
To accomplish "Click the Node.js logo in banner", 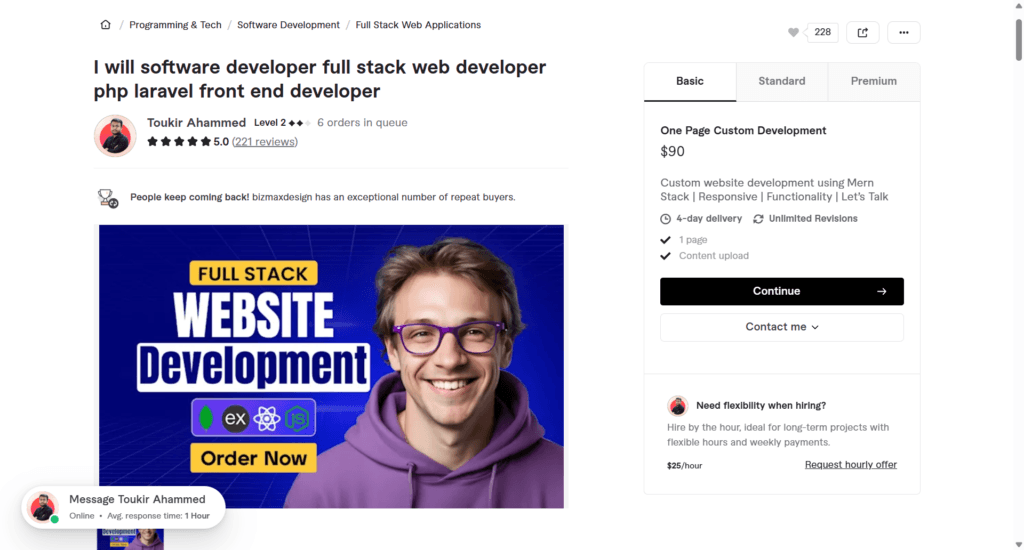I will click(x=297, y=419).
